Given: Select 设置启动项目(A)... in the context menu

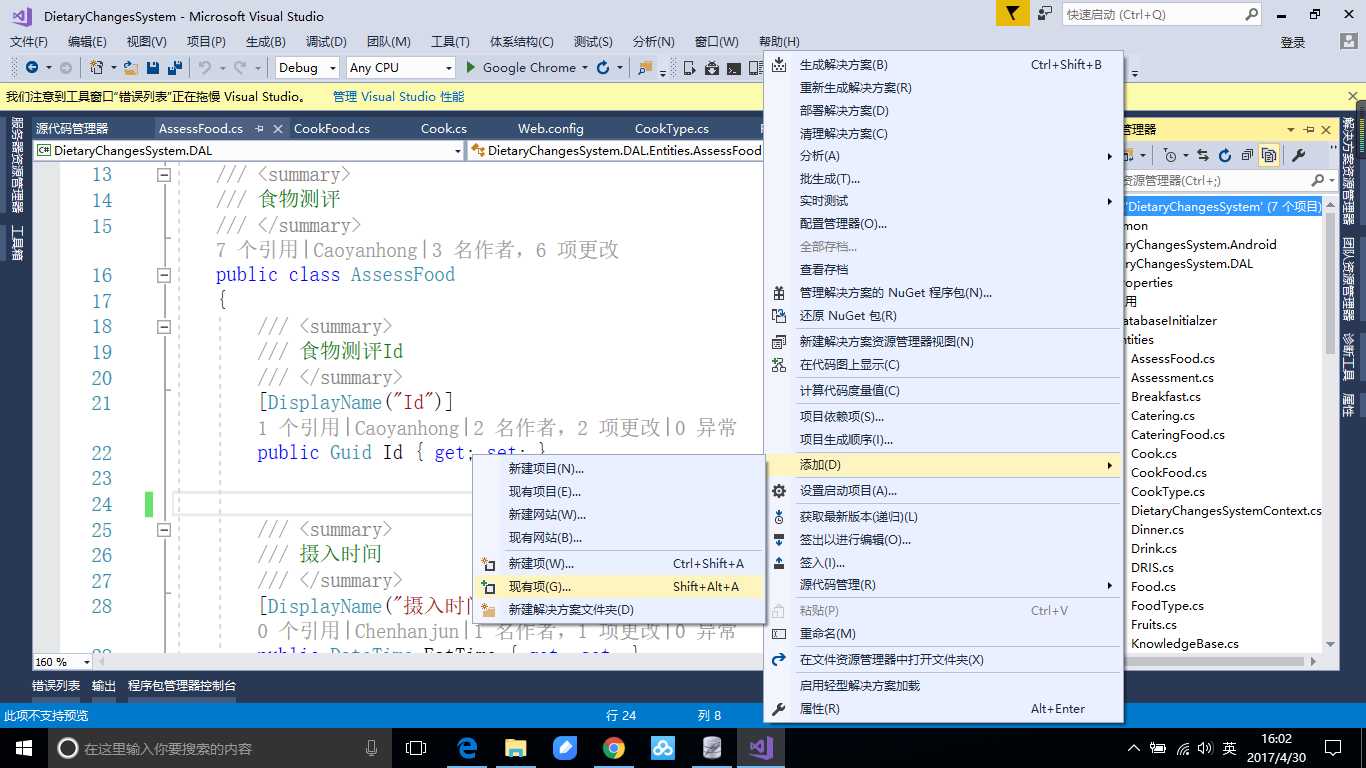Looking at the screenshot, I should (x=943, y=491).
